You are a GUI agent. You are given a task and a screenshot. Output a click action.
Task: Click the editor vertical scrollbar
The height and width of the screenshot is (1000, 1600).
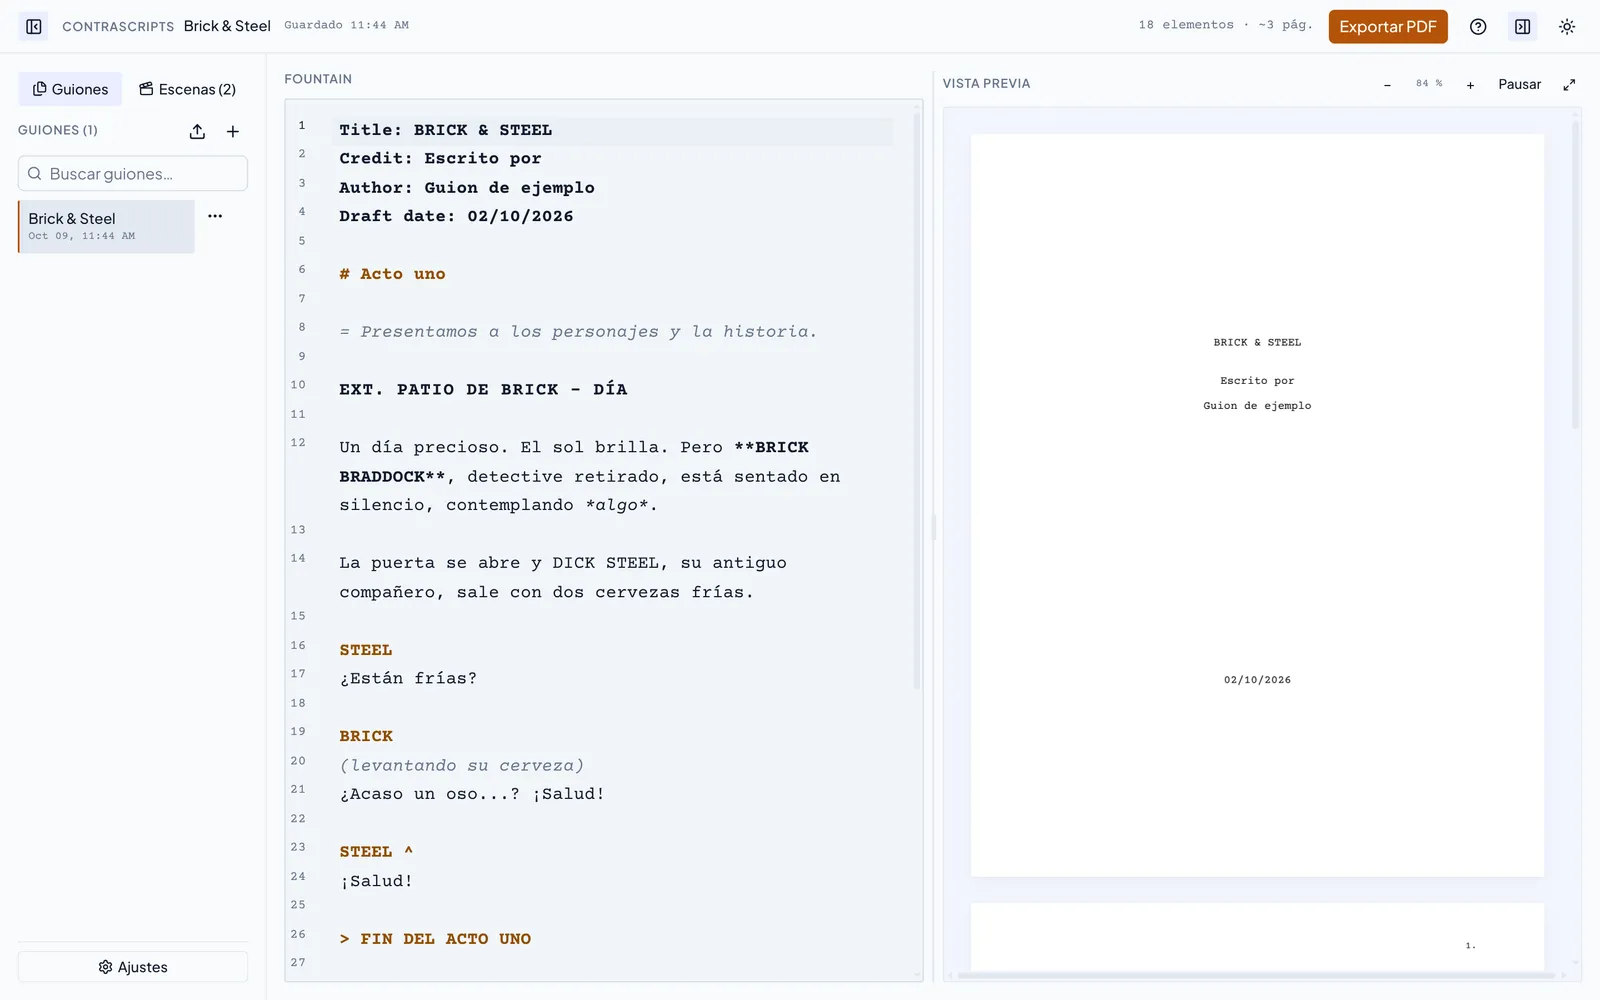[x=916, y=400]
